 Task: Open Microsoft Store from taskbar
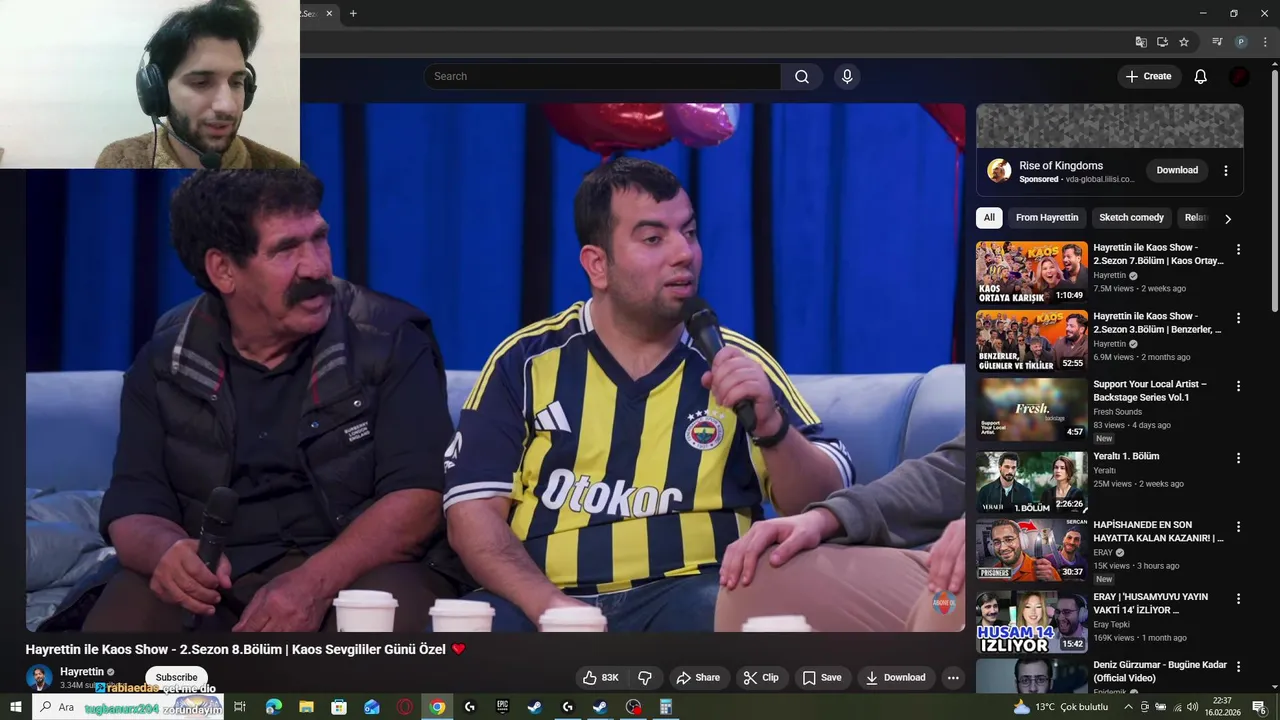(339, 707)
